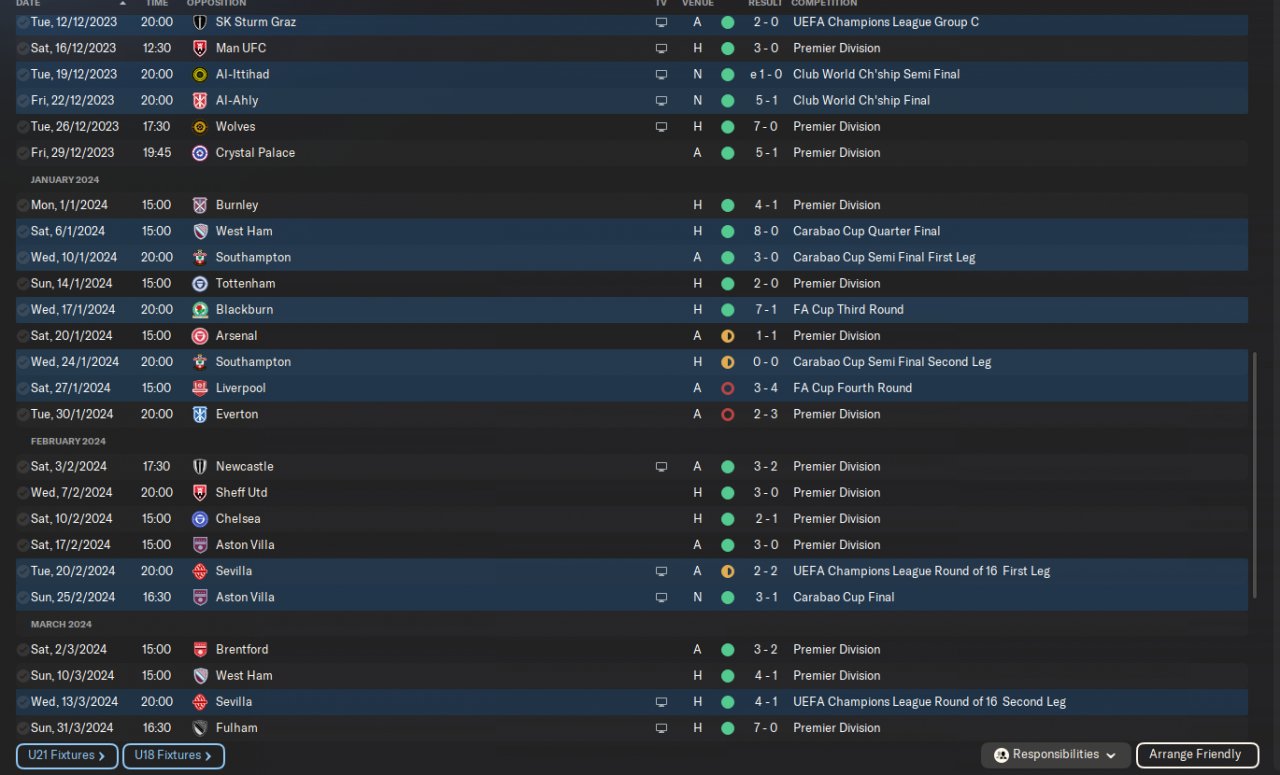Toggle the check mark beside Sat, 2/3/2024
The image size is (1280, 775).
tap(23, 650)
